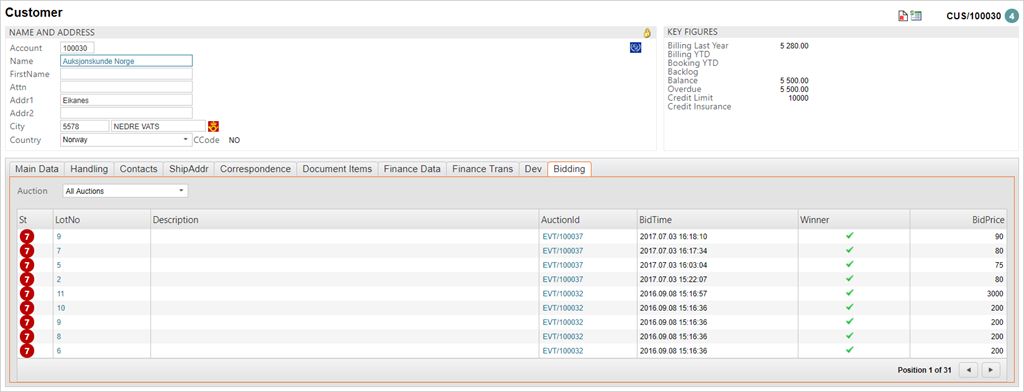Click the red status 7 icon for lot 9 EVT/100037
The width and height of the screenshot is (1024, 392).
(27, 237)
